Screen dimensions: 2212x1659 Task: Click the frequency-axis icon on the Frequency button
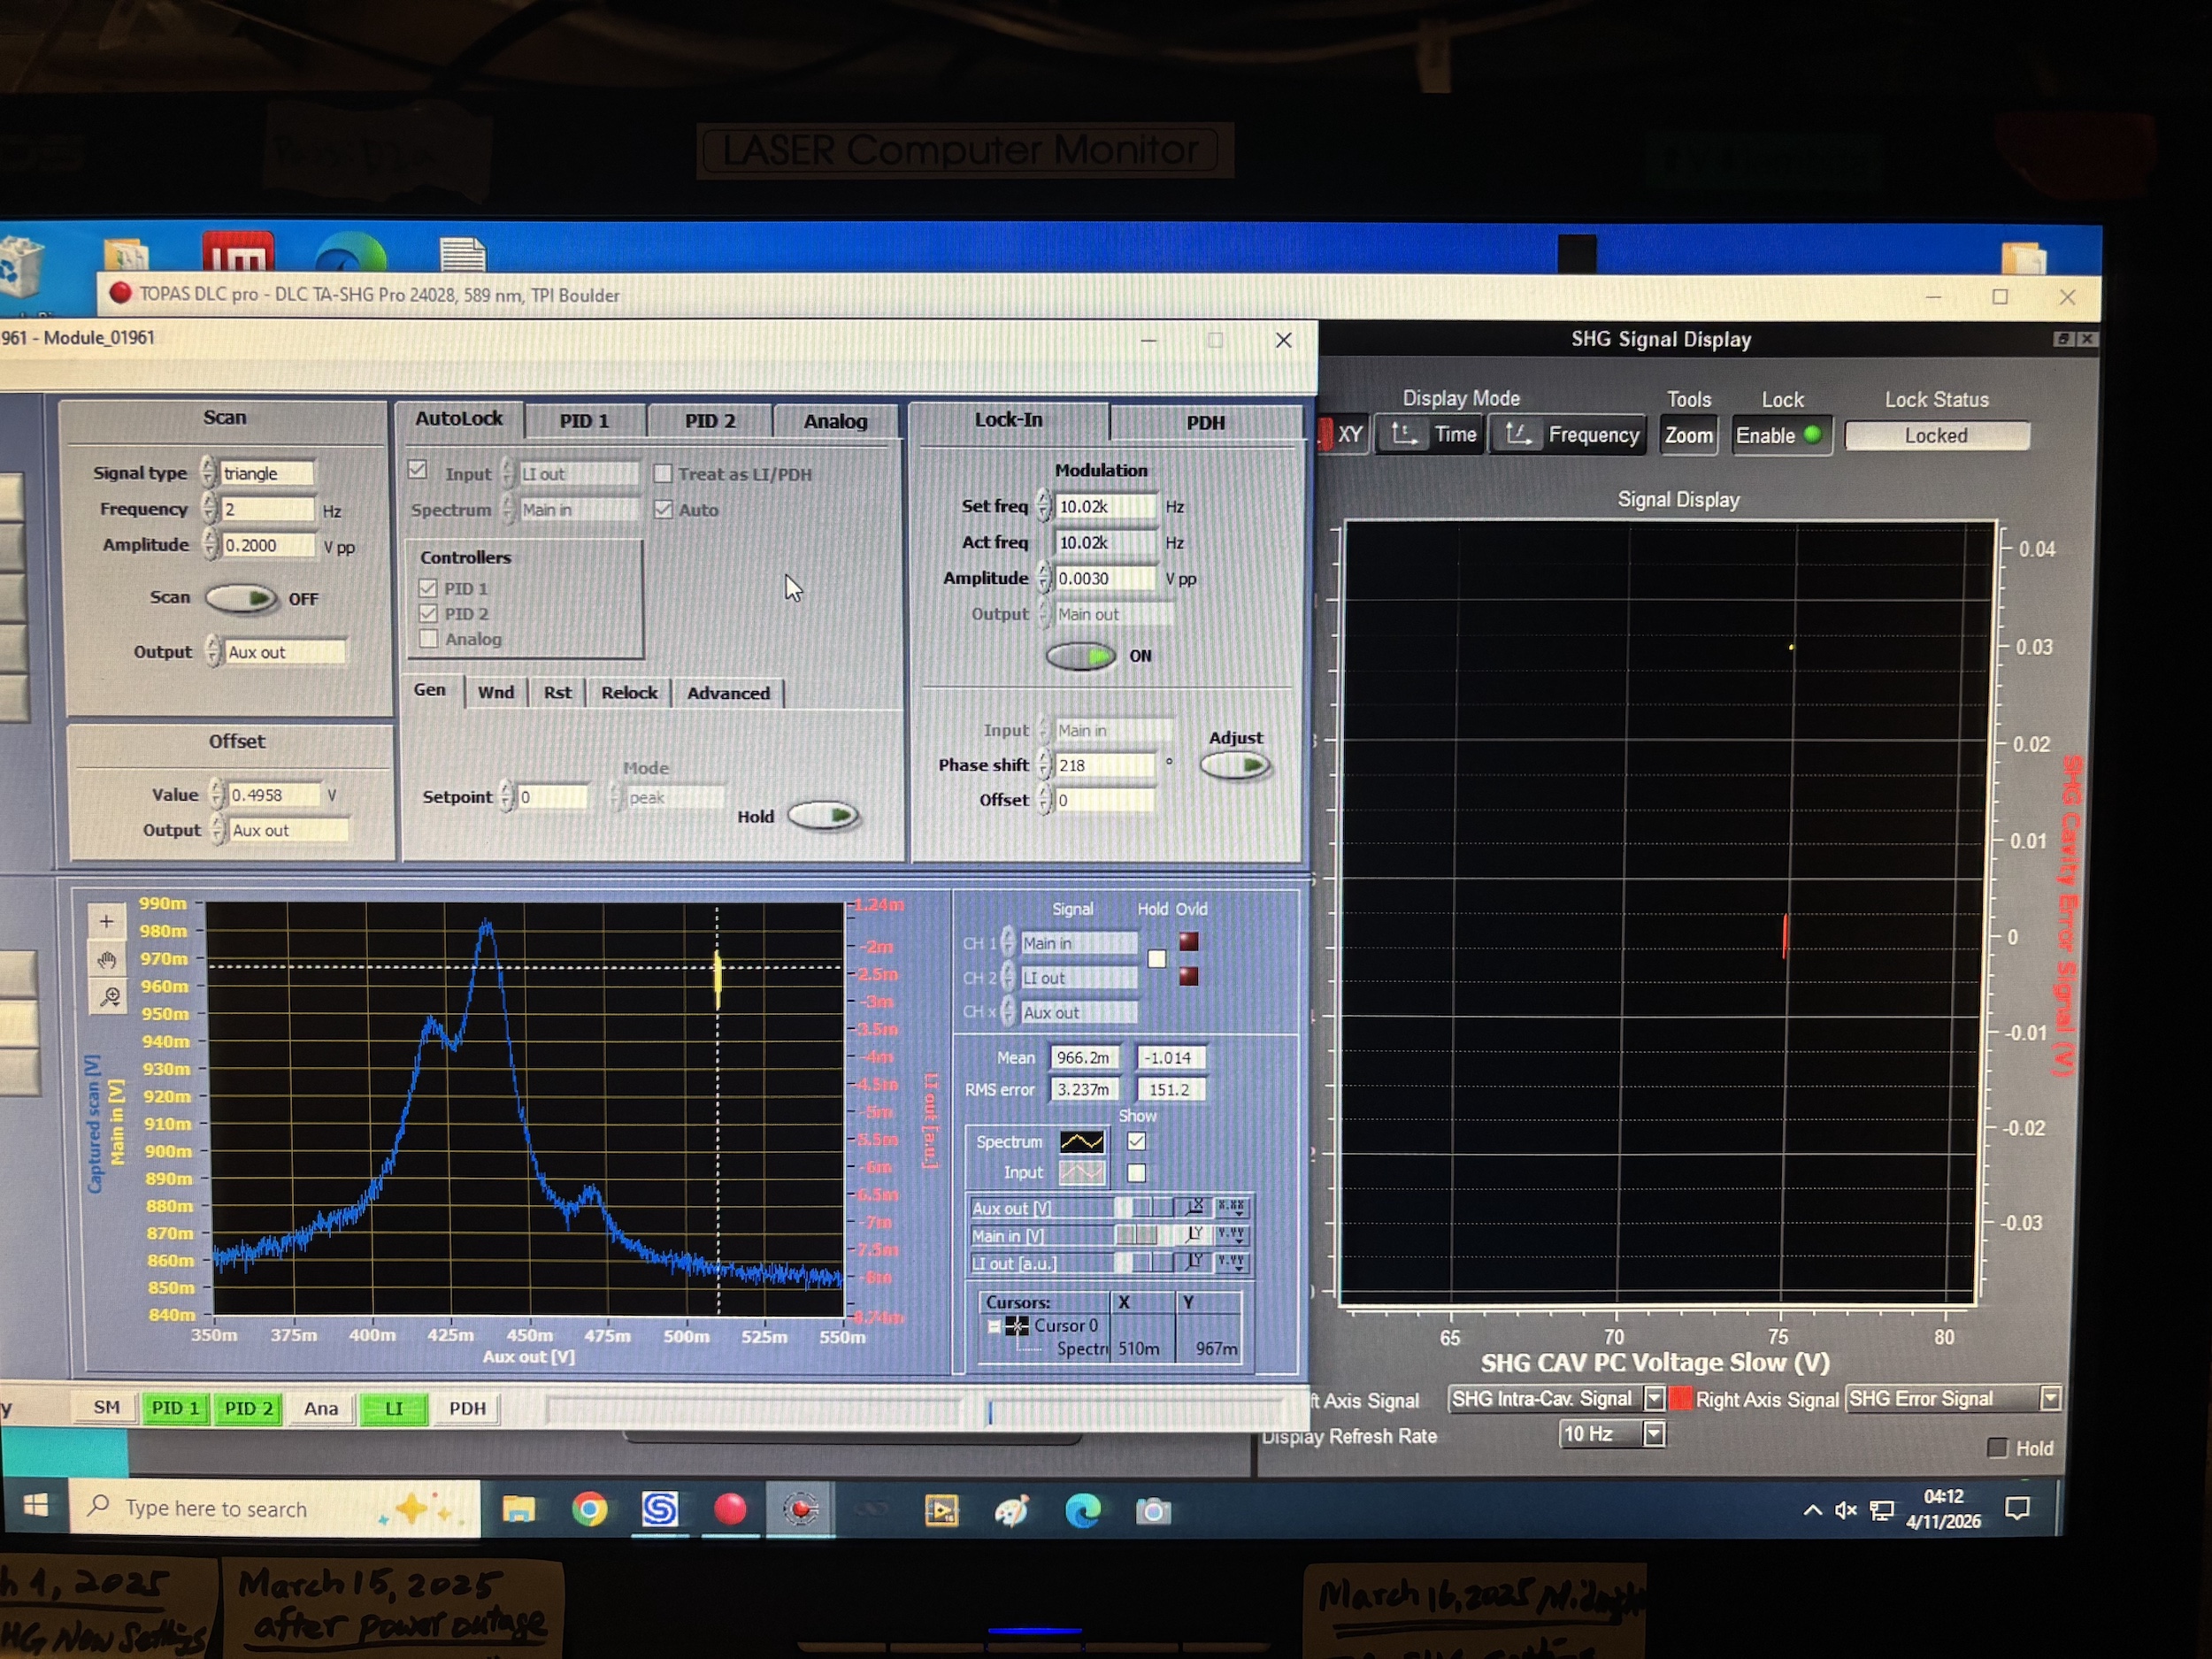[x=1519, y=435]
